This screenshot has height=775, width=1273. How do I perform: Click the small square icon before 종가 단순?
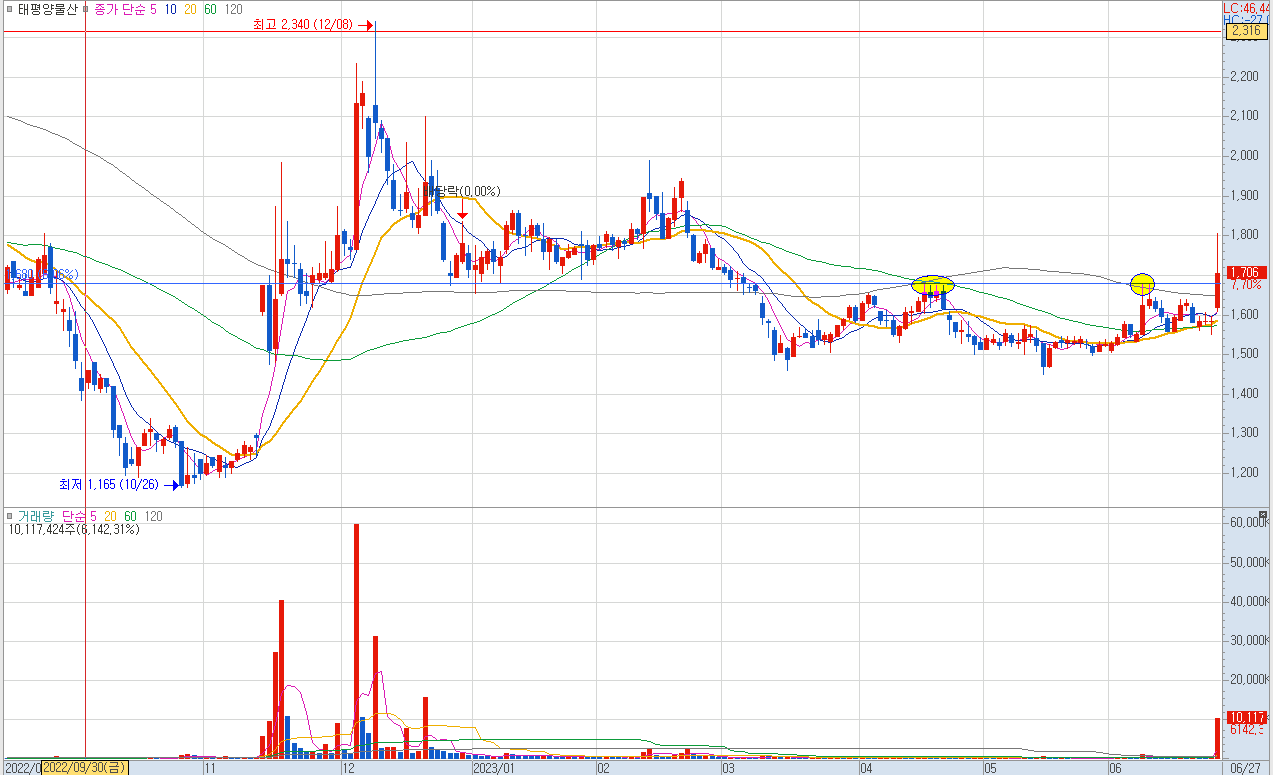click(86, 9)
